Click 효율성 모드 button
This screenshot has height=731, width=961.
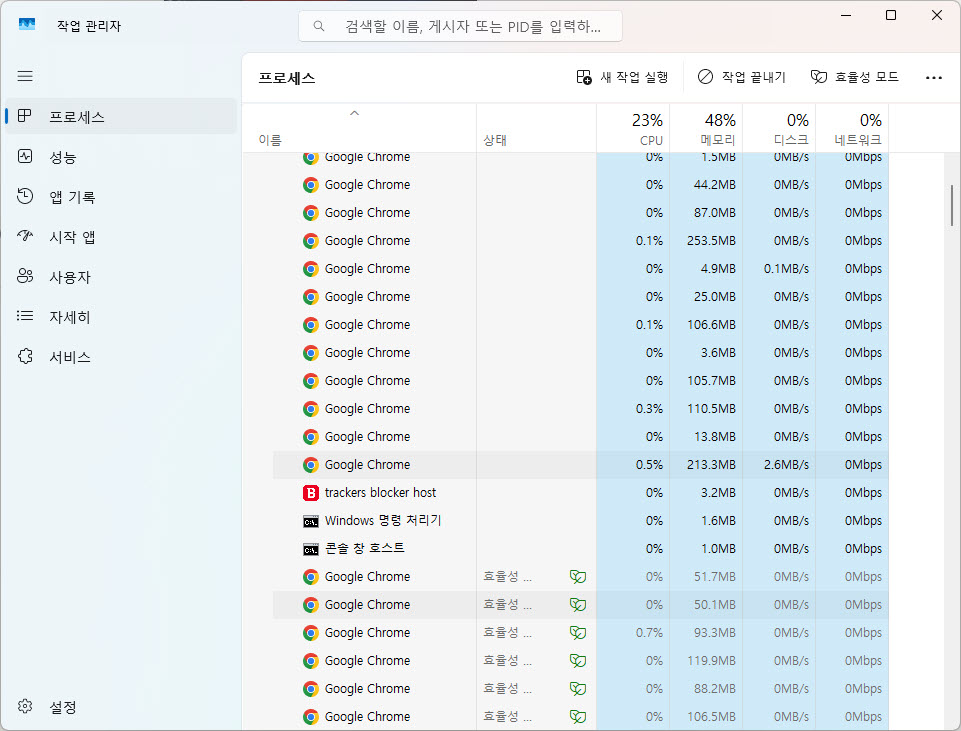pos(855,77)
